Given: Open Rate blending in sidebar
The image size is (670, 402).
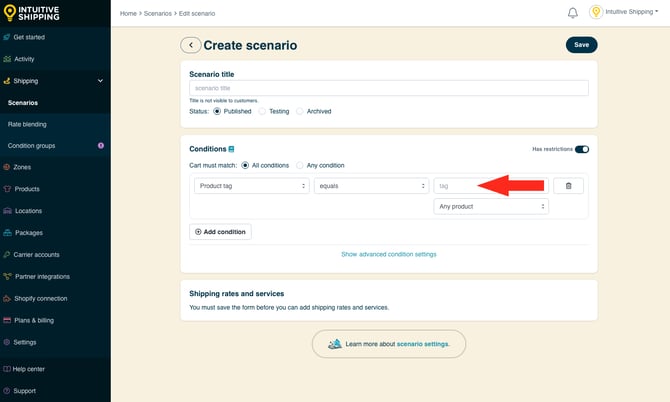Looking at the screenshot, I should (x=27, y=124).
